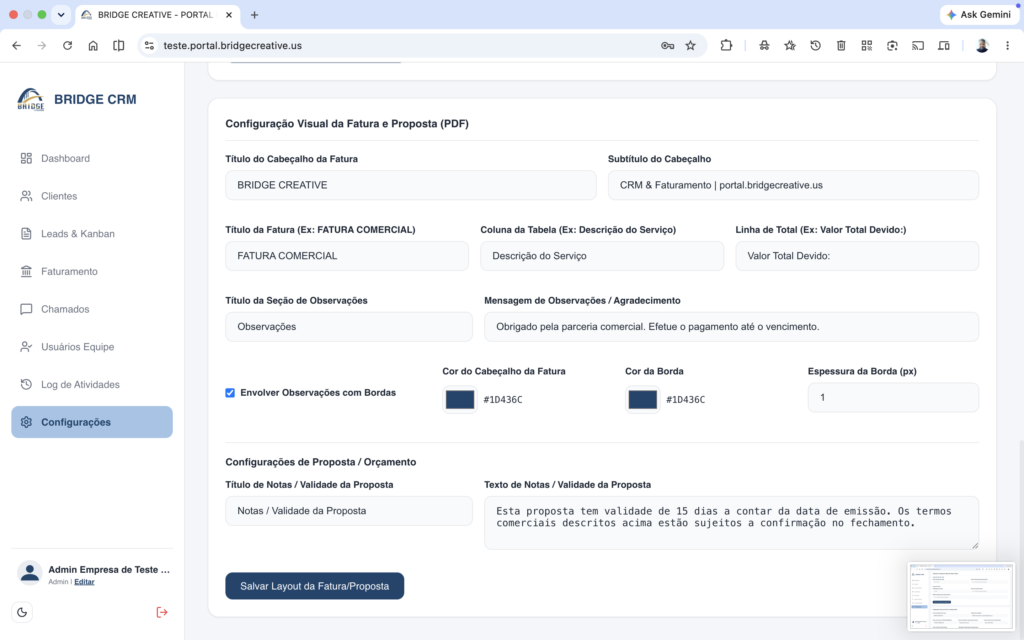
Task: Click the site information icon in address bar
Action: [x=150, y=46]
